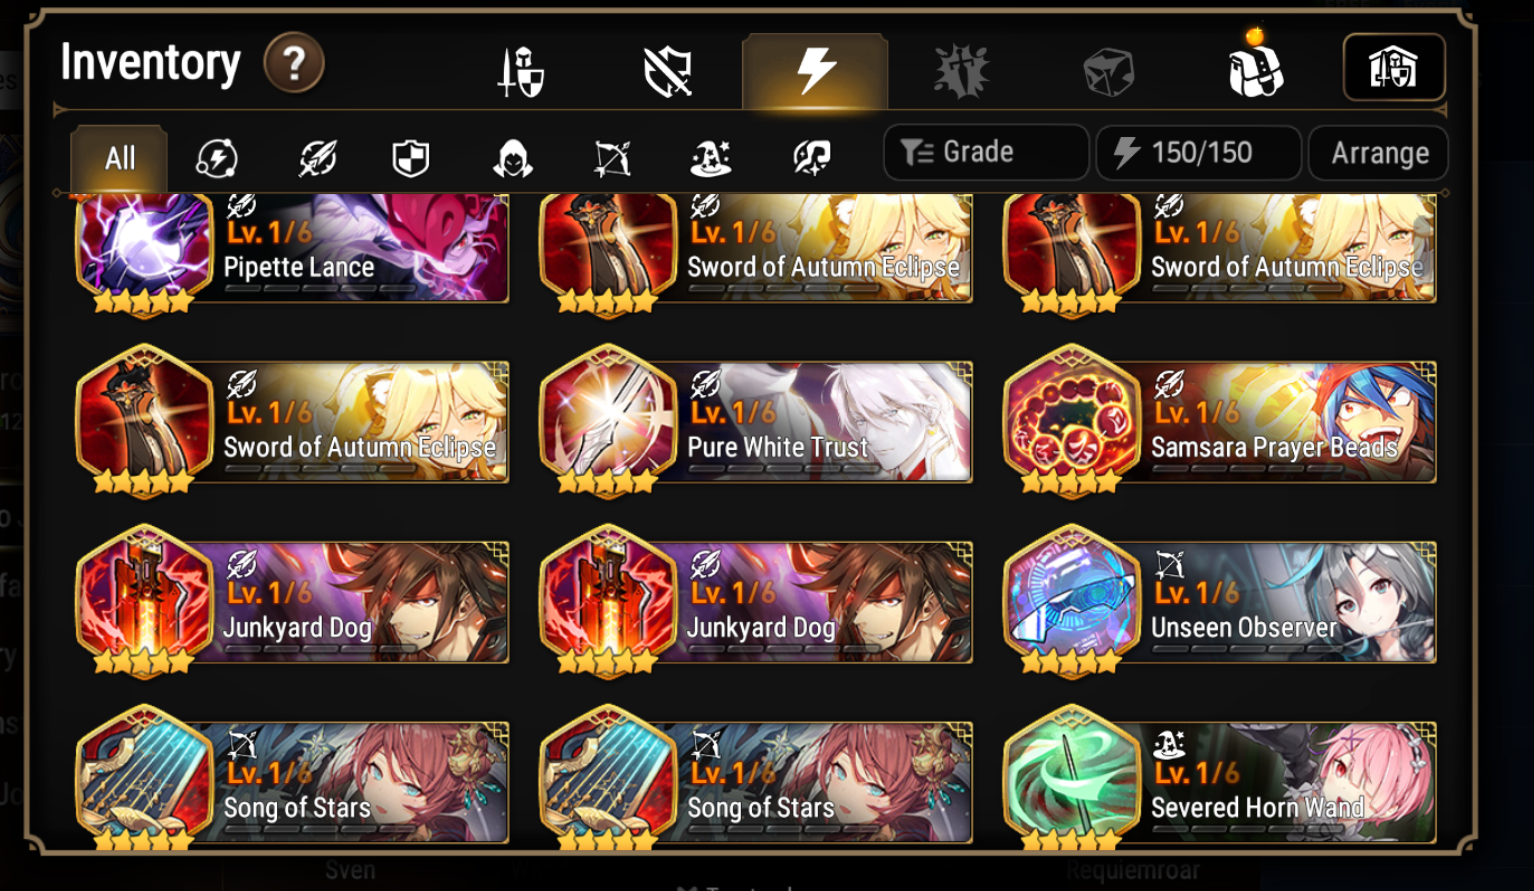Screen dimensions: 1534x891
Task: Choose the Unseen Observer artifact card
Action: click(x=1220, y=600)
